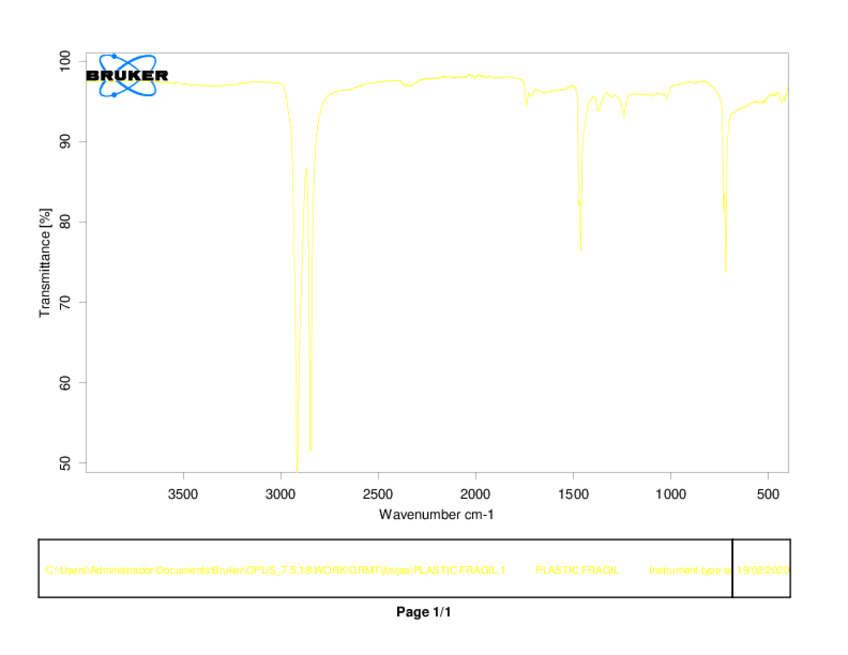Click the deepest spectrum peak near 2900 cm-1
The image size is (848, 655).
(297, 469)
